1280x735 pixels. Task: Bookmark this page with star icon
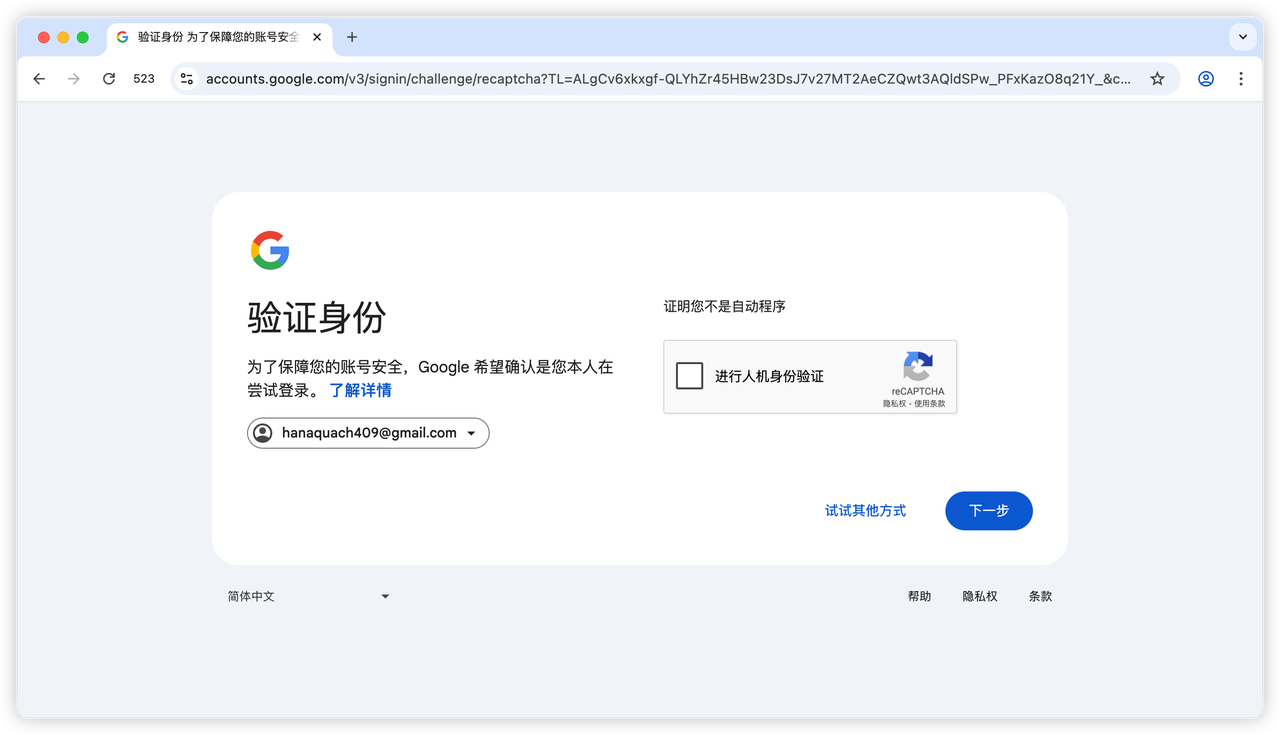point(1157,79)
